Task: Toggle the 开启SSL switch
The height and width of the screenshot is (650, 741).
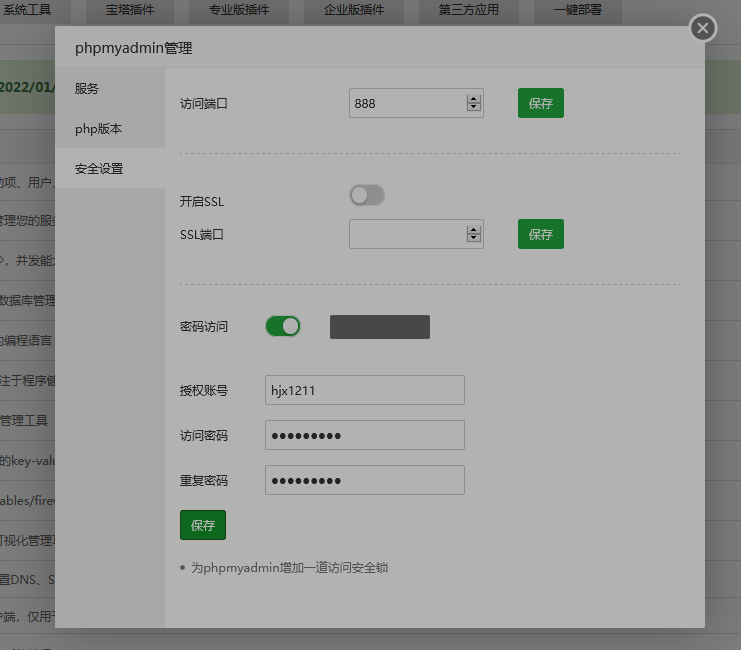Action: click(367, 195)
